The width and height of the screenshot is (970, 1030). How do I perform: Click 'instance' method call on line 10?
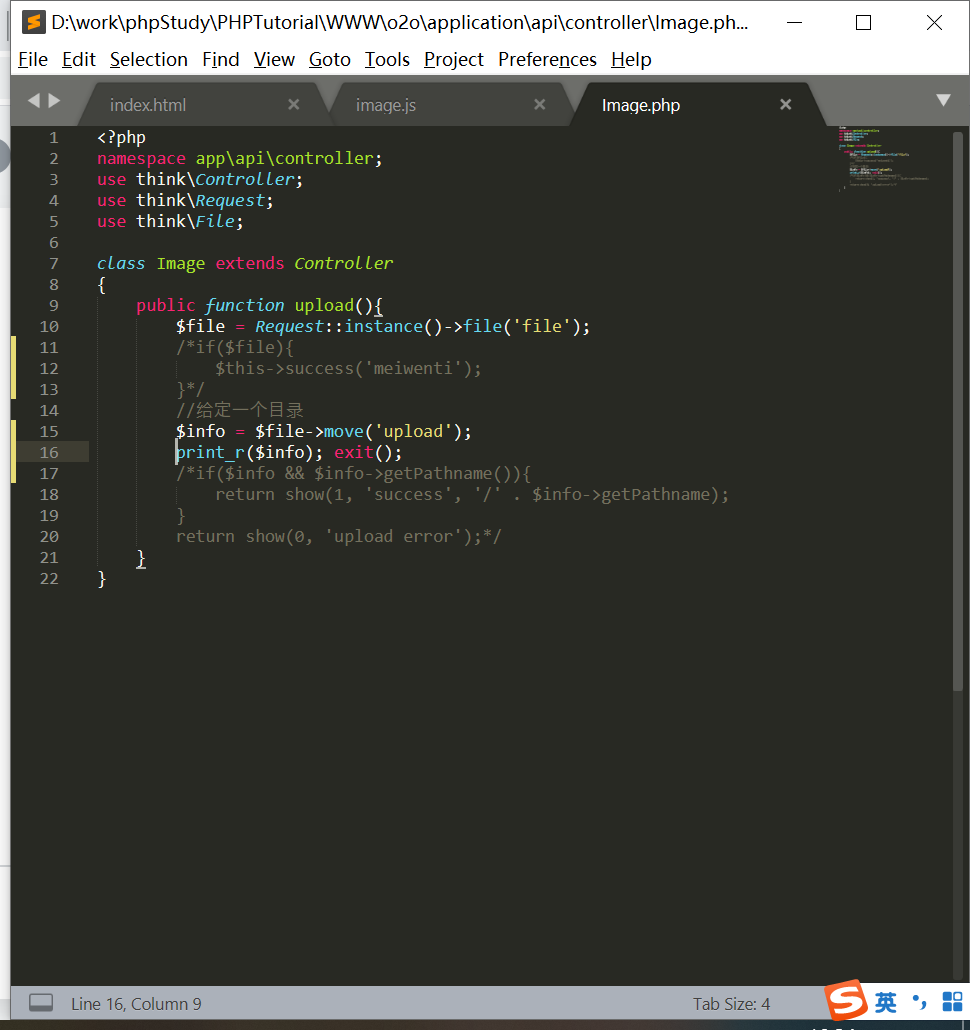(x=384, y=326)
